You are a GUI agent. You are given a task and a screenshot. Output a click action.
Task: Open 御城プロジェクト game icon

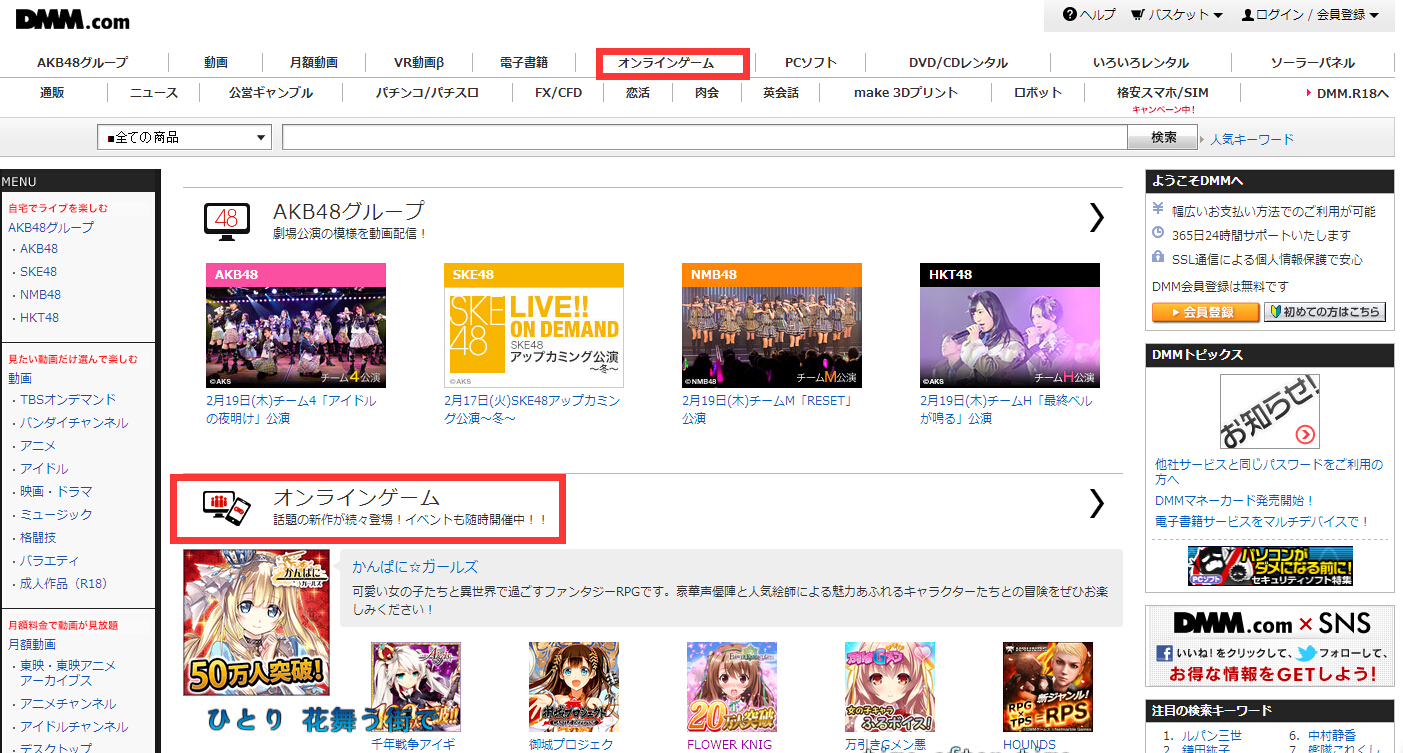[574, 687]
